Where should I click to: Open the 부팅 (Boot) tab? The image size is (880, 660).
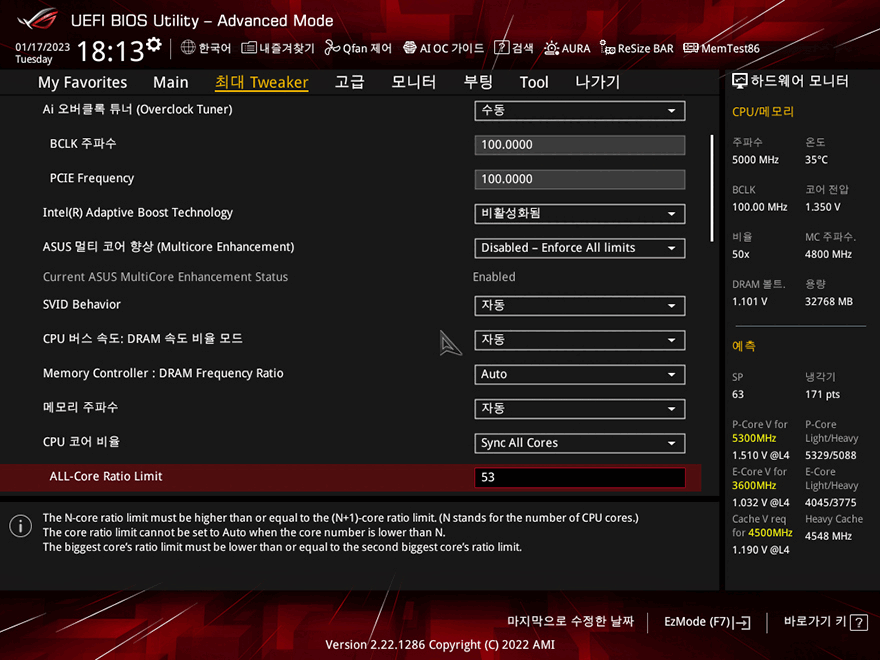[x=478, y=82]
